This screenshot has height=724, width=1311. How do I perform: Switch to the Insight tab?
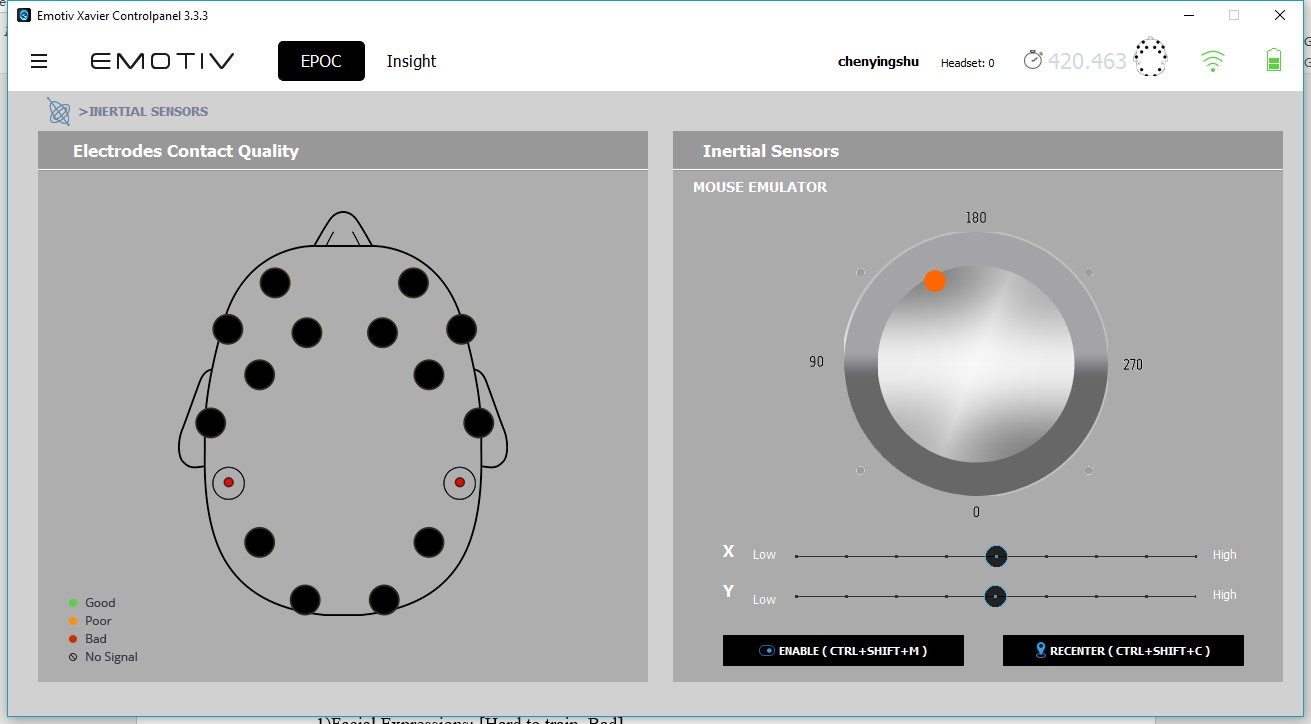coord(411,61)
